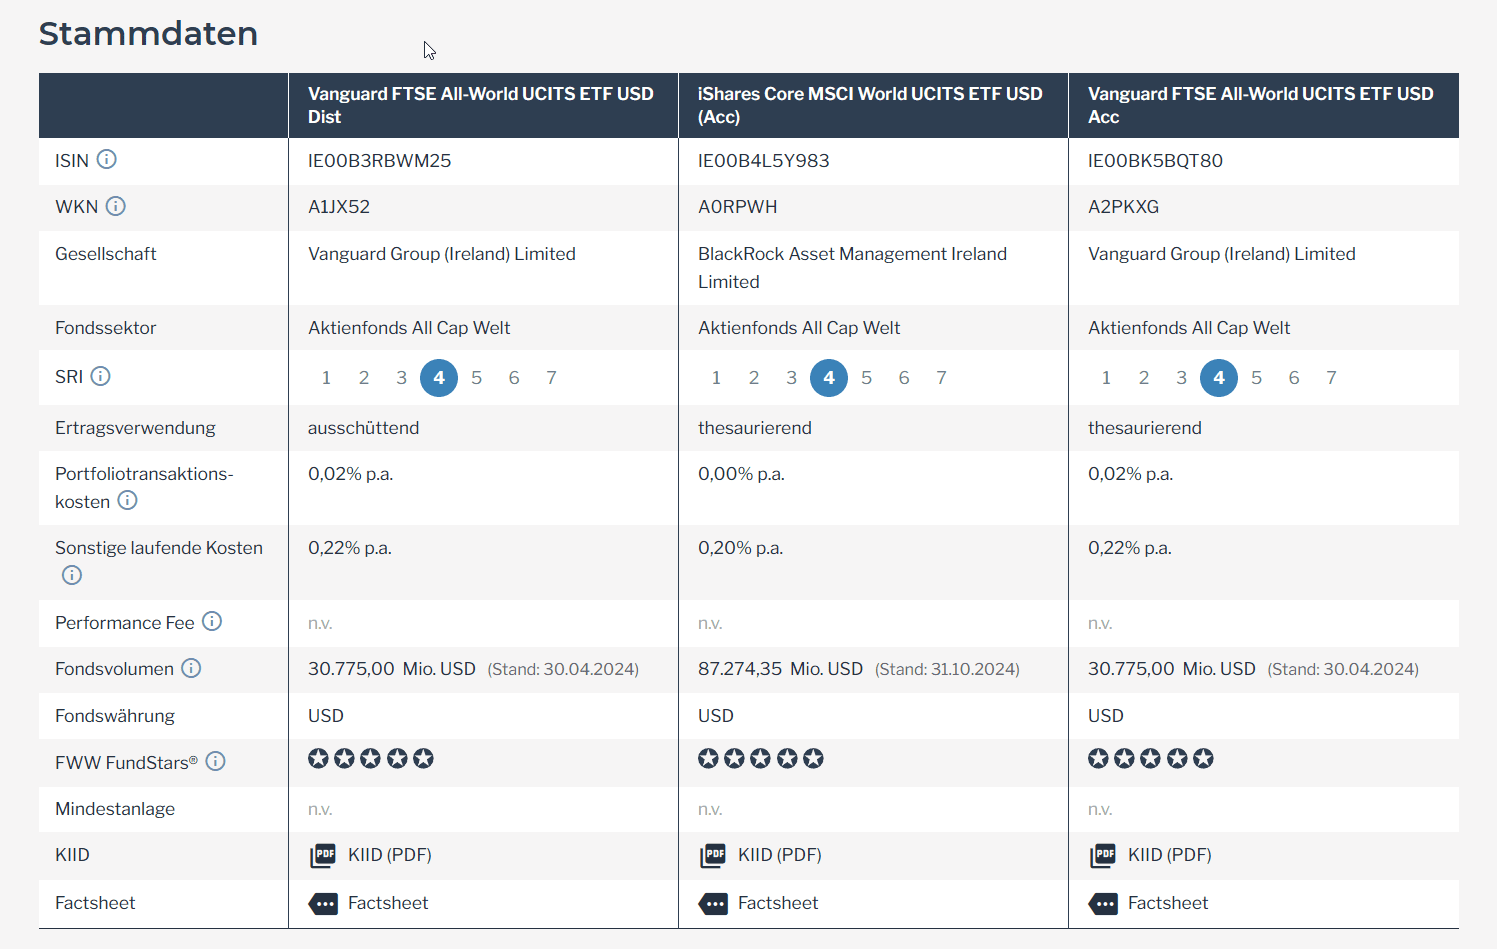Viewport: 1497px width, 949px height.
Task: Click FundStars rating of iShares Core MSCI World
Action: [x=761, y=759]
